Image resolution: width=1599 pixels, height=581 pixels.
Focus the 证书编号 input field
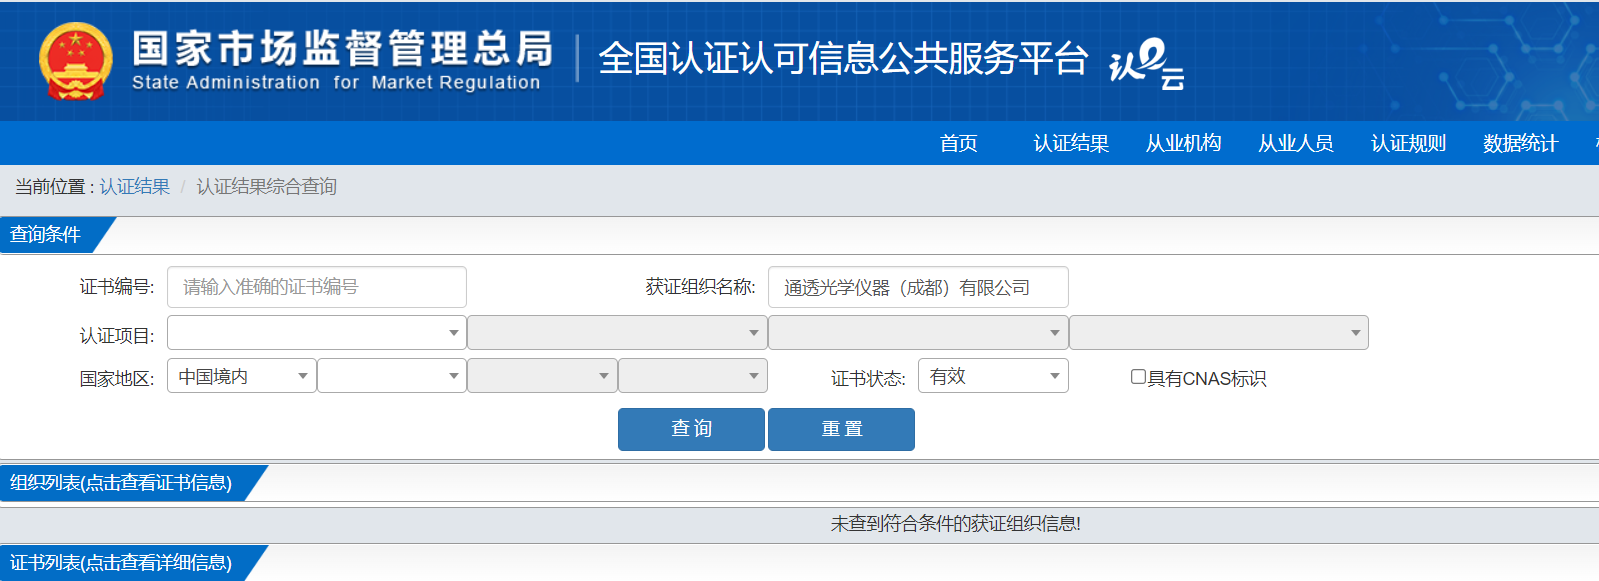317,287
